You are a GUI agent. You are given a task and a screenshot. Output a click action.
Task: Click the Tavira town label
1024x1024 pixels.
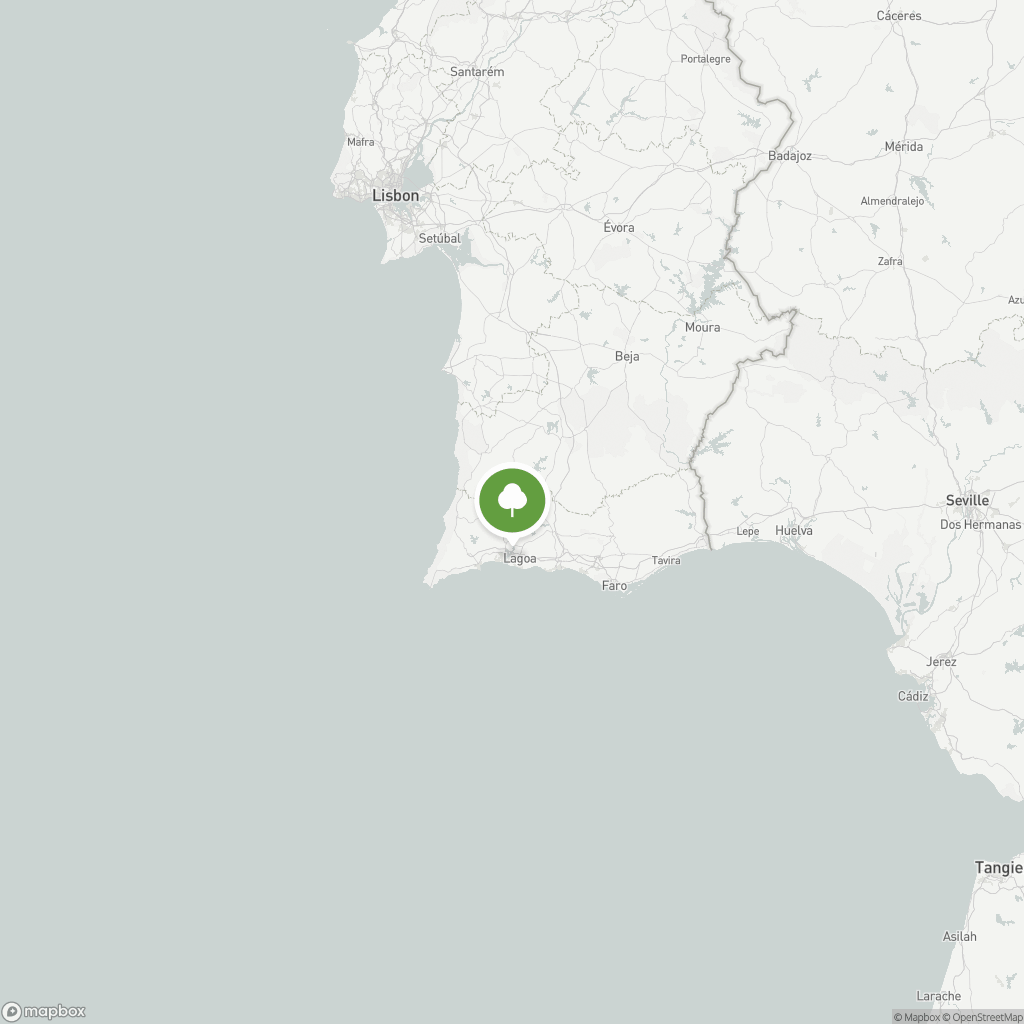[x=666, y=560]
